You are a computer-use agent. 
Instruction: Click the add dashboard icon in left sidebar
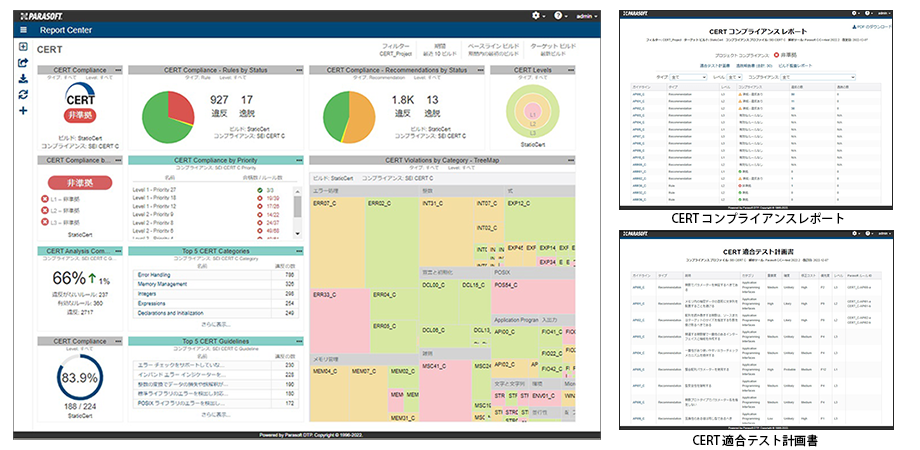pyautogui.click(x=23, y=47)
